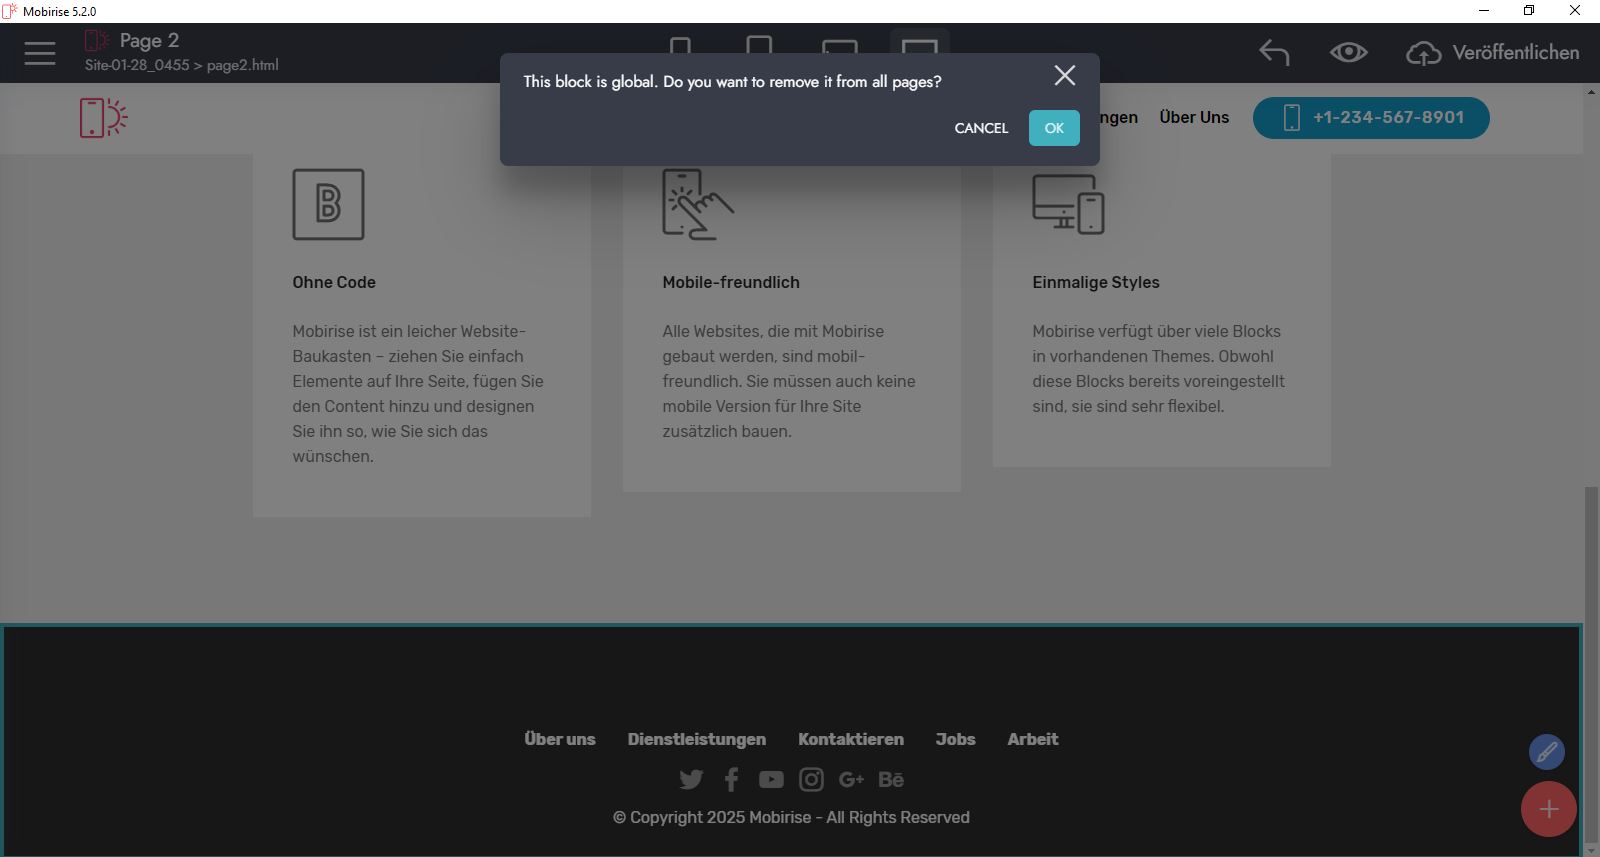Screen dimensions: 1600x857
Task: Minimize the Mobirise window
Action: coord(1484,11)
